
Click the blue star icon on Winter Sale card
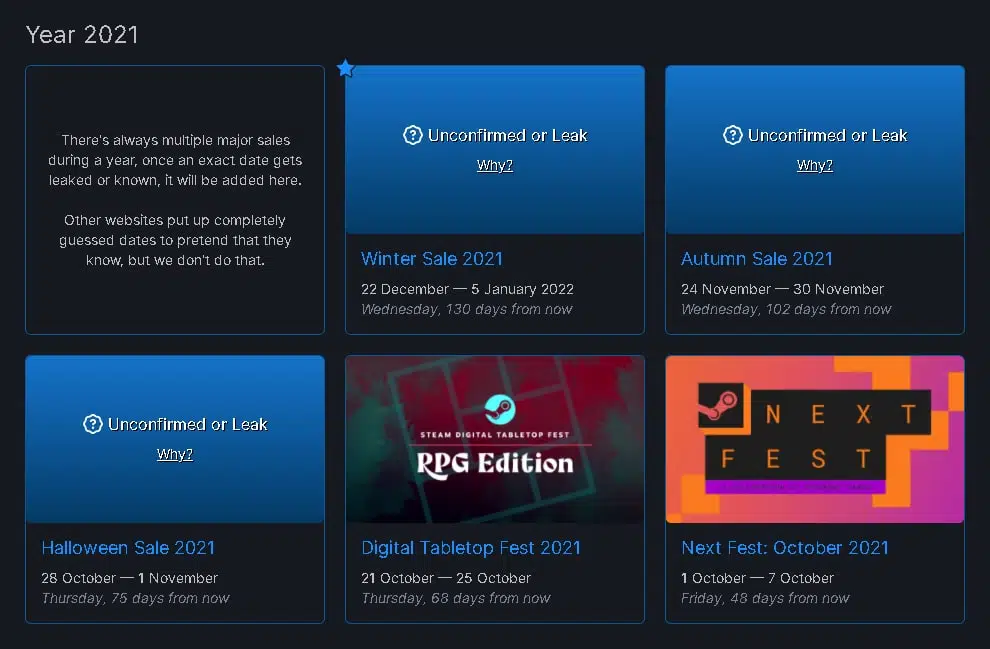point(345,68)
